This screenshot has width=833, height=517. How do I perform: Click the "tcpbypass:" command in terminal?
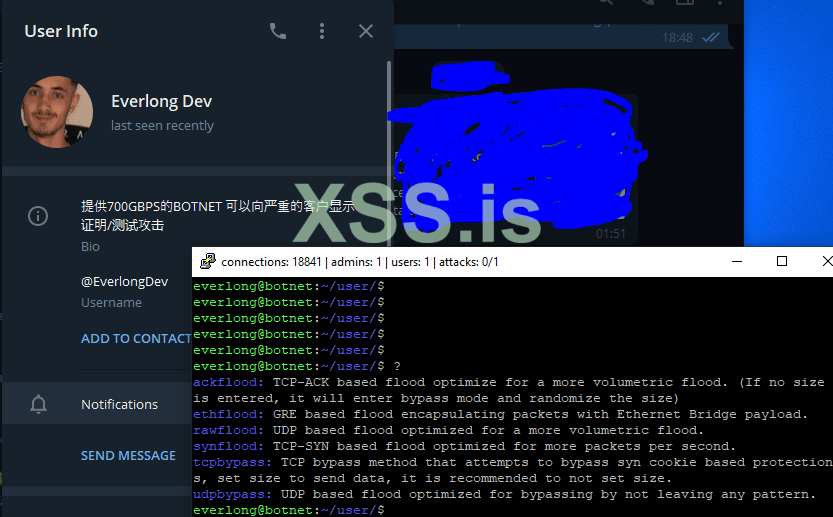(233, 462)
